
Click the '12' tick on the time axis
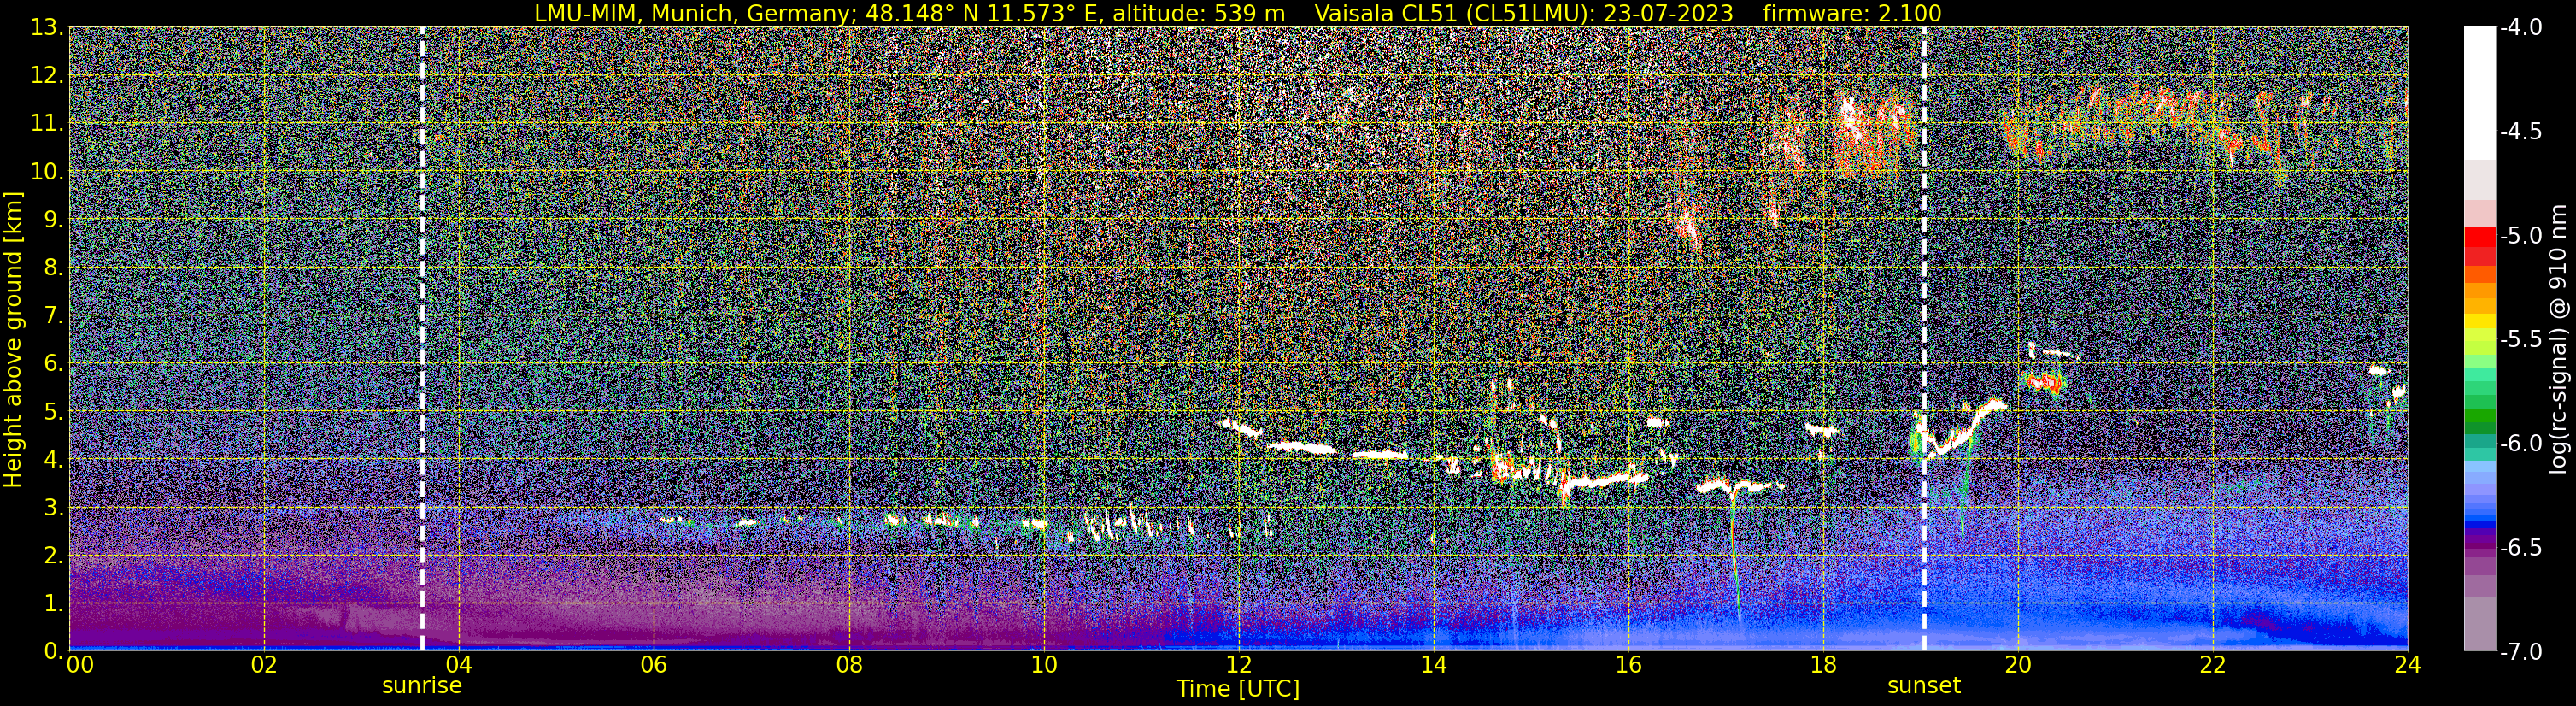(x=1238, y=665)
